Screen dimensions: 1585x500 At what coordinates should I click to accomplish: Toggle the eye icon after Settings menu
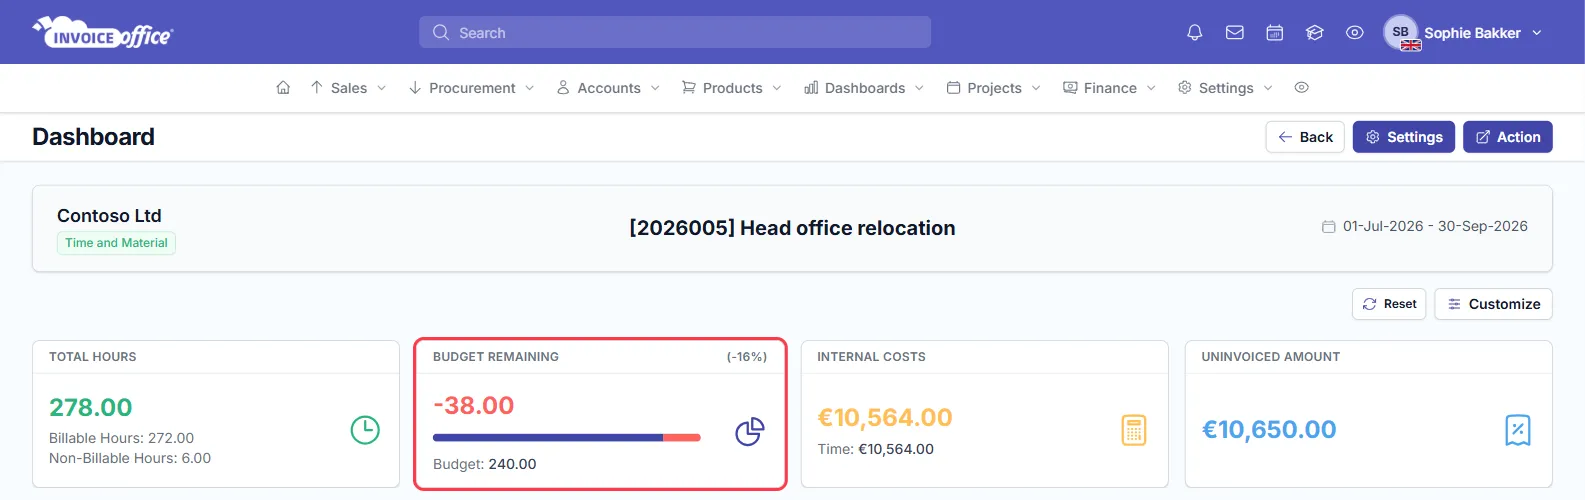tap(1301, 88)
